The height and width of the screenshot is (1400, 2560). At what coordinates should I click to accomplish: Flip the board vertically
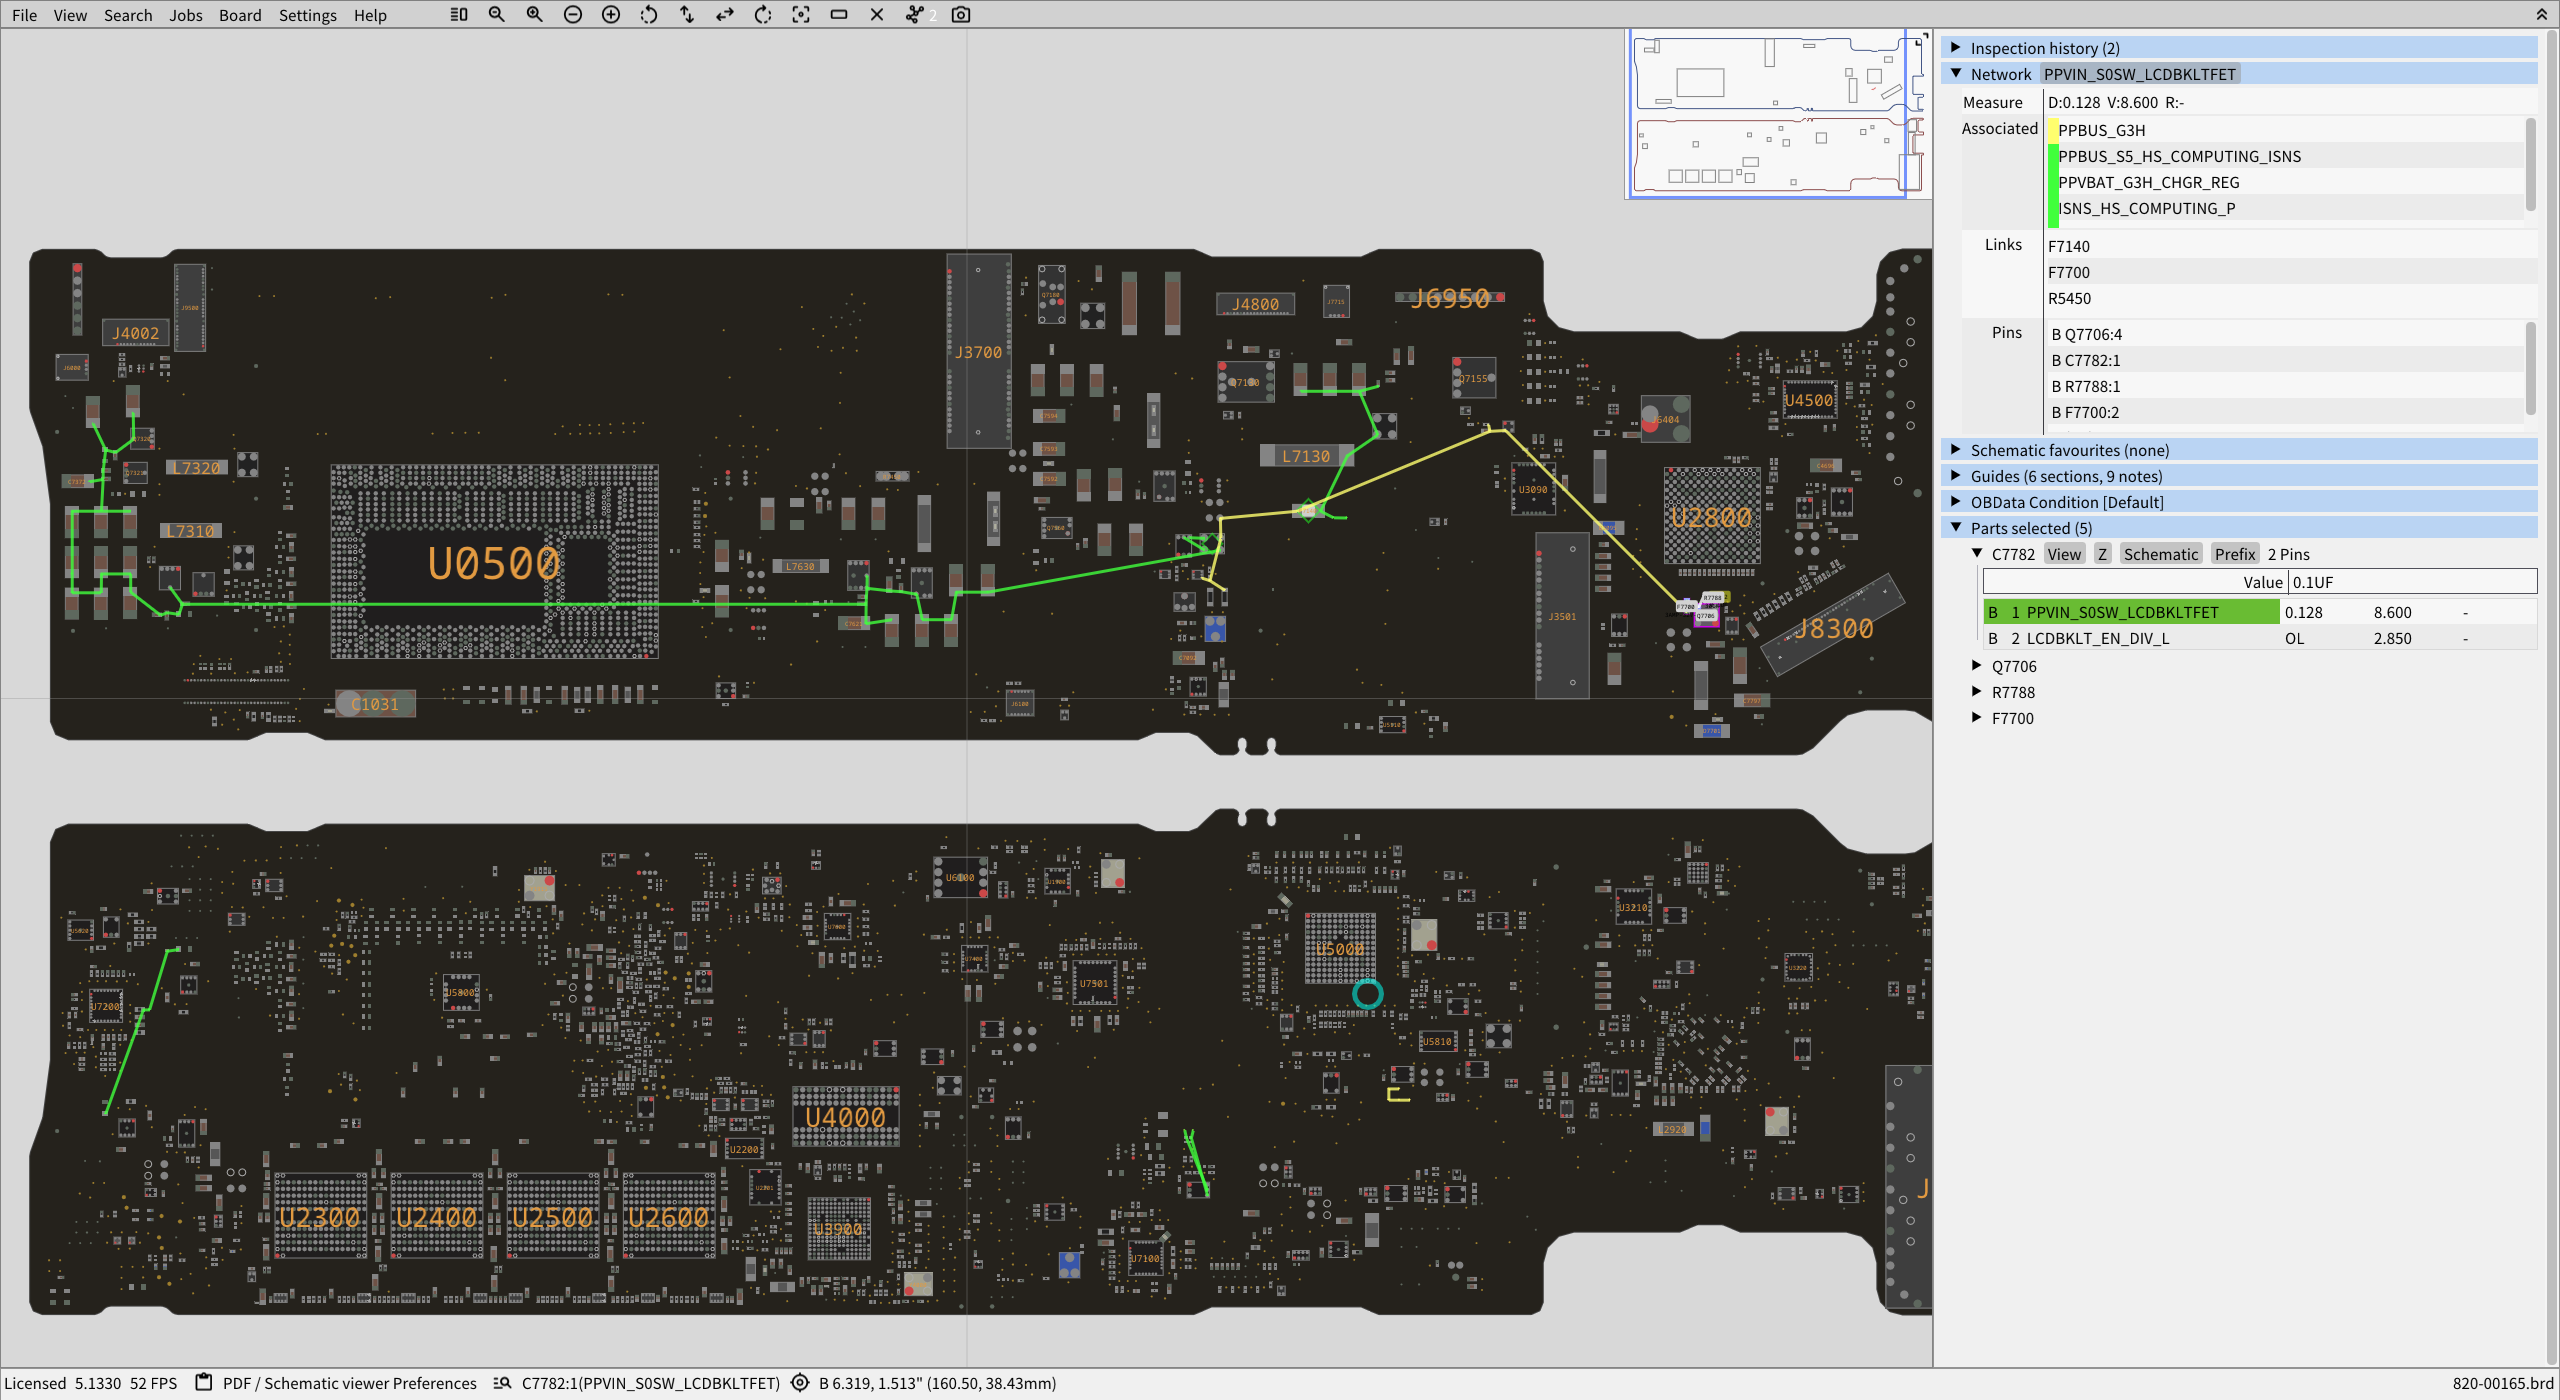(x=686, y=15)
